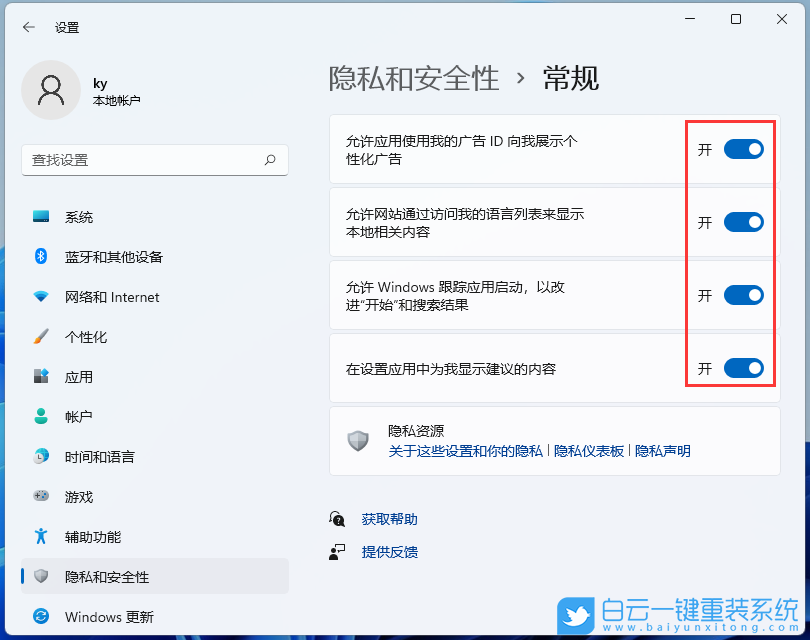Open the 系统 (System) settings section

pyautogui.click(x=80, y=217)
